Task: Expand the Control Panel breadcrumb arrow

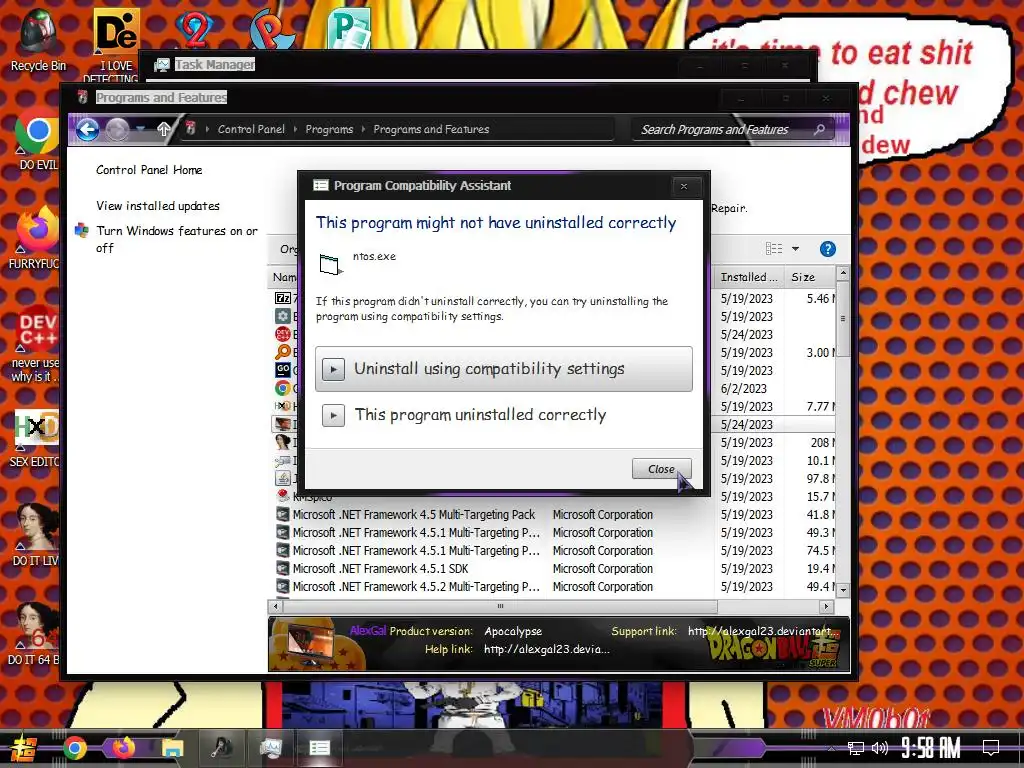Action: [x=295, y=129]
